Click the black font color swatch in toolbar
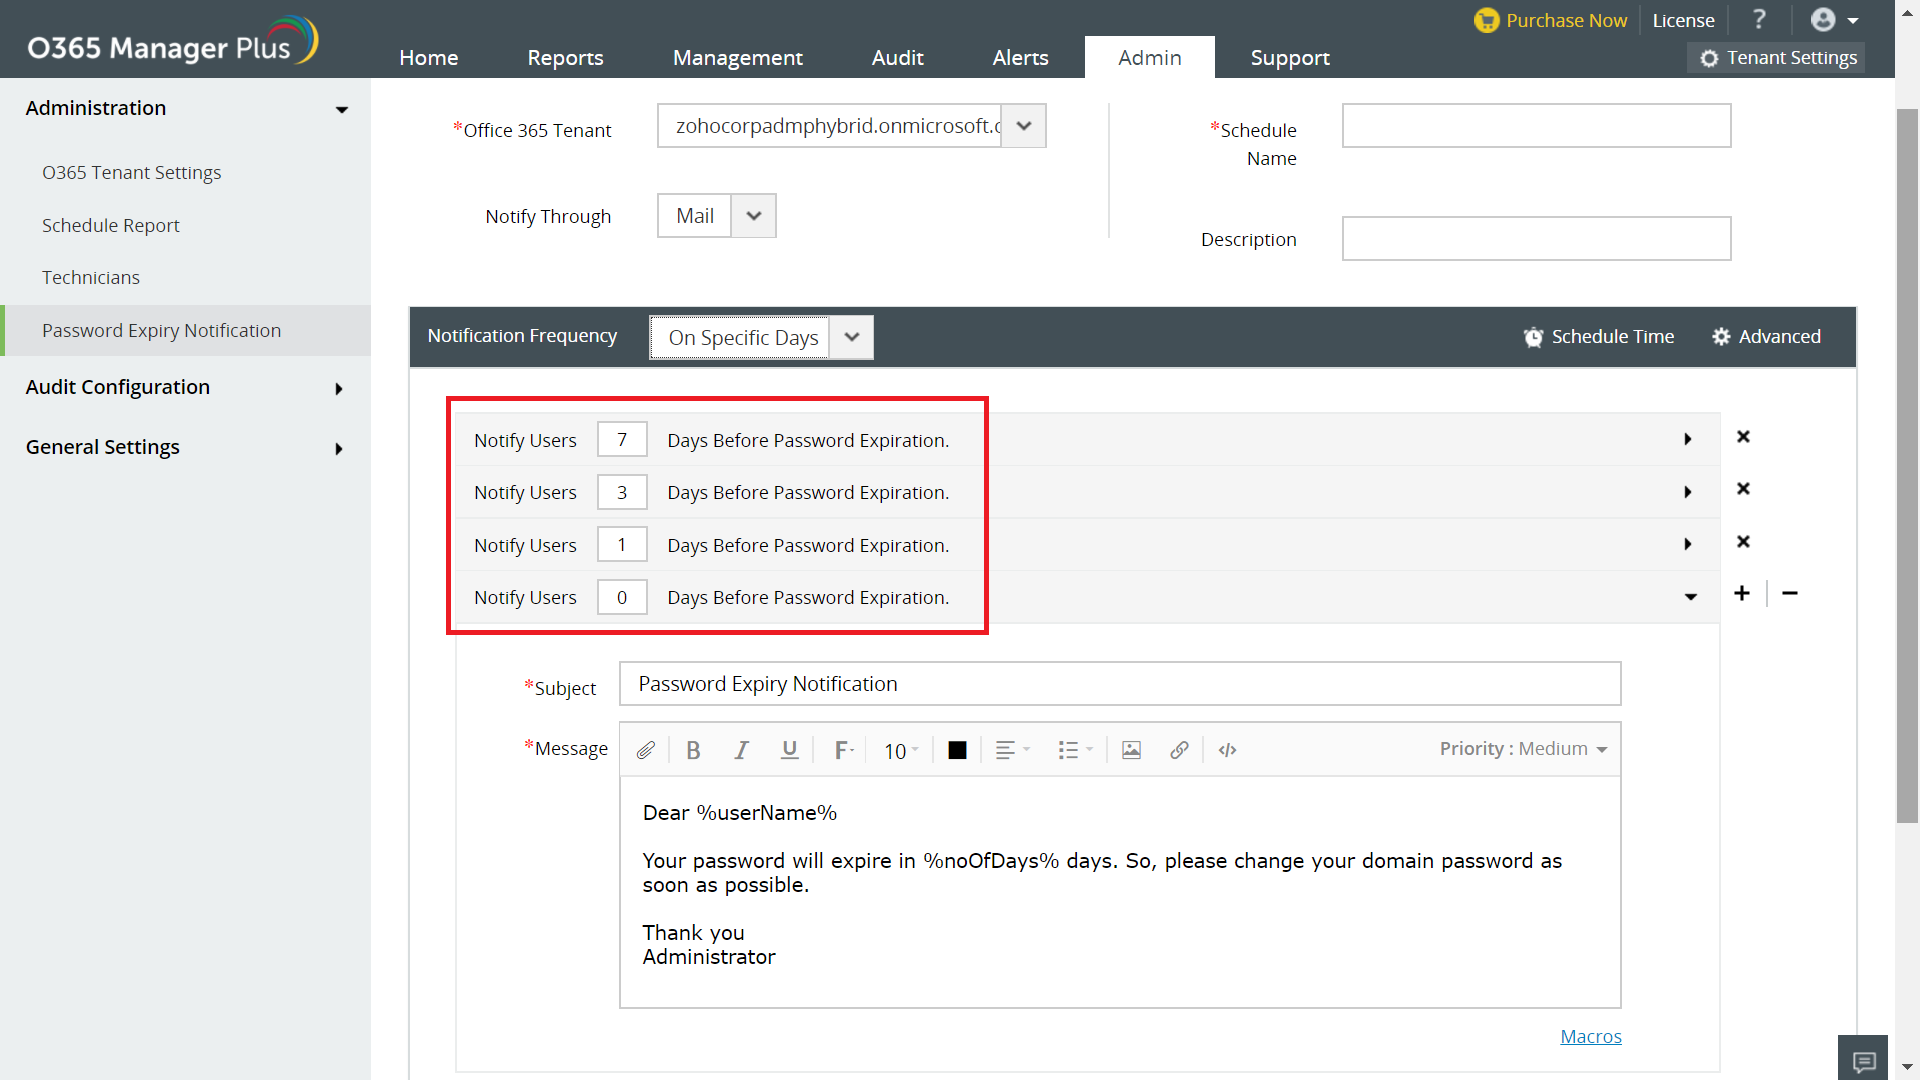 pyautogui.click(x=956, y=750)
